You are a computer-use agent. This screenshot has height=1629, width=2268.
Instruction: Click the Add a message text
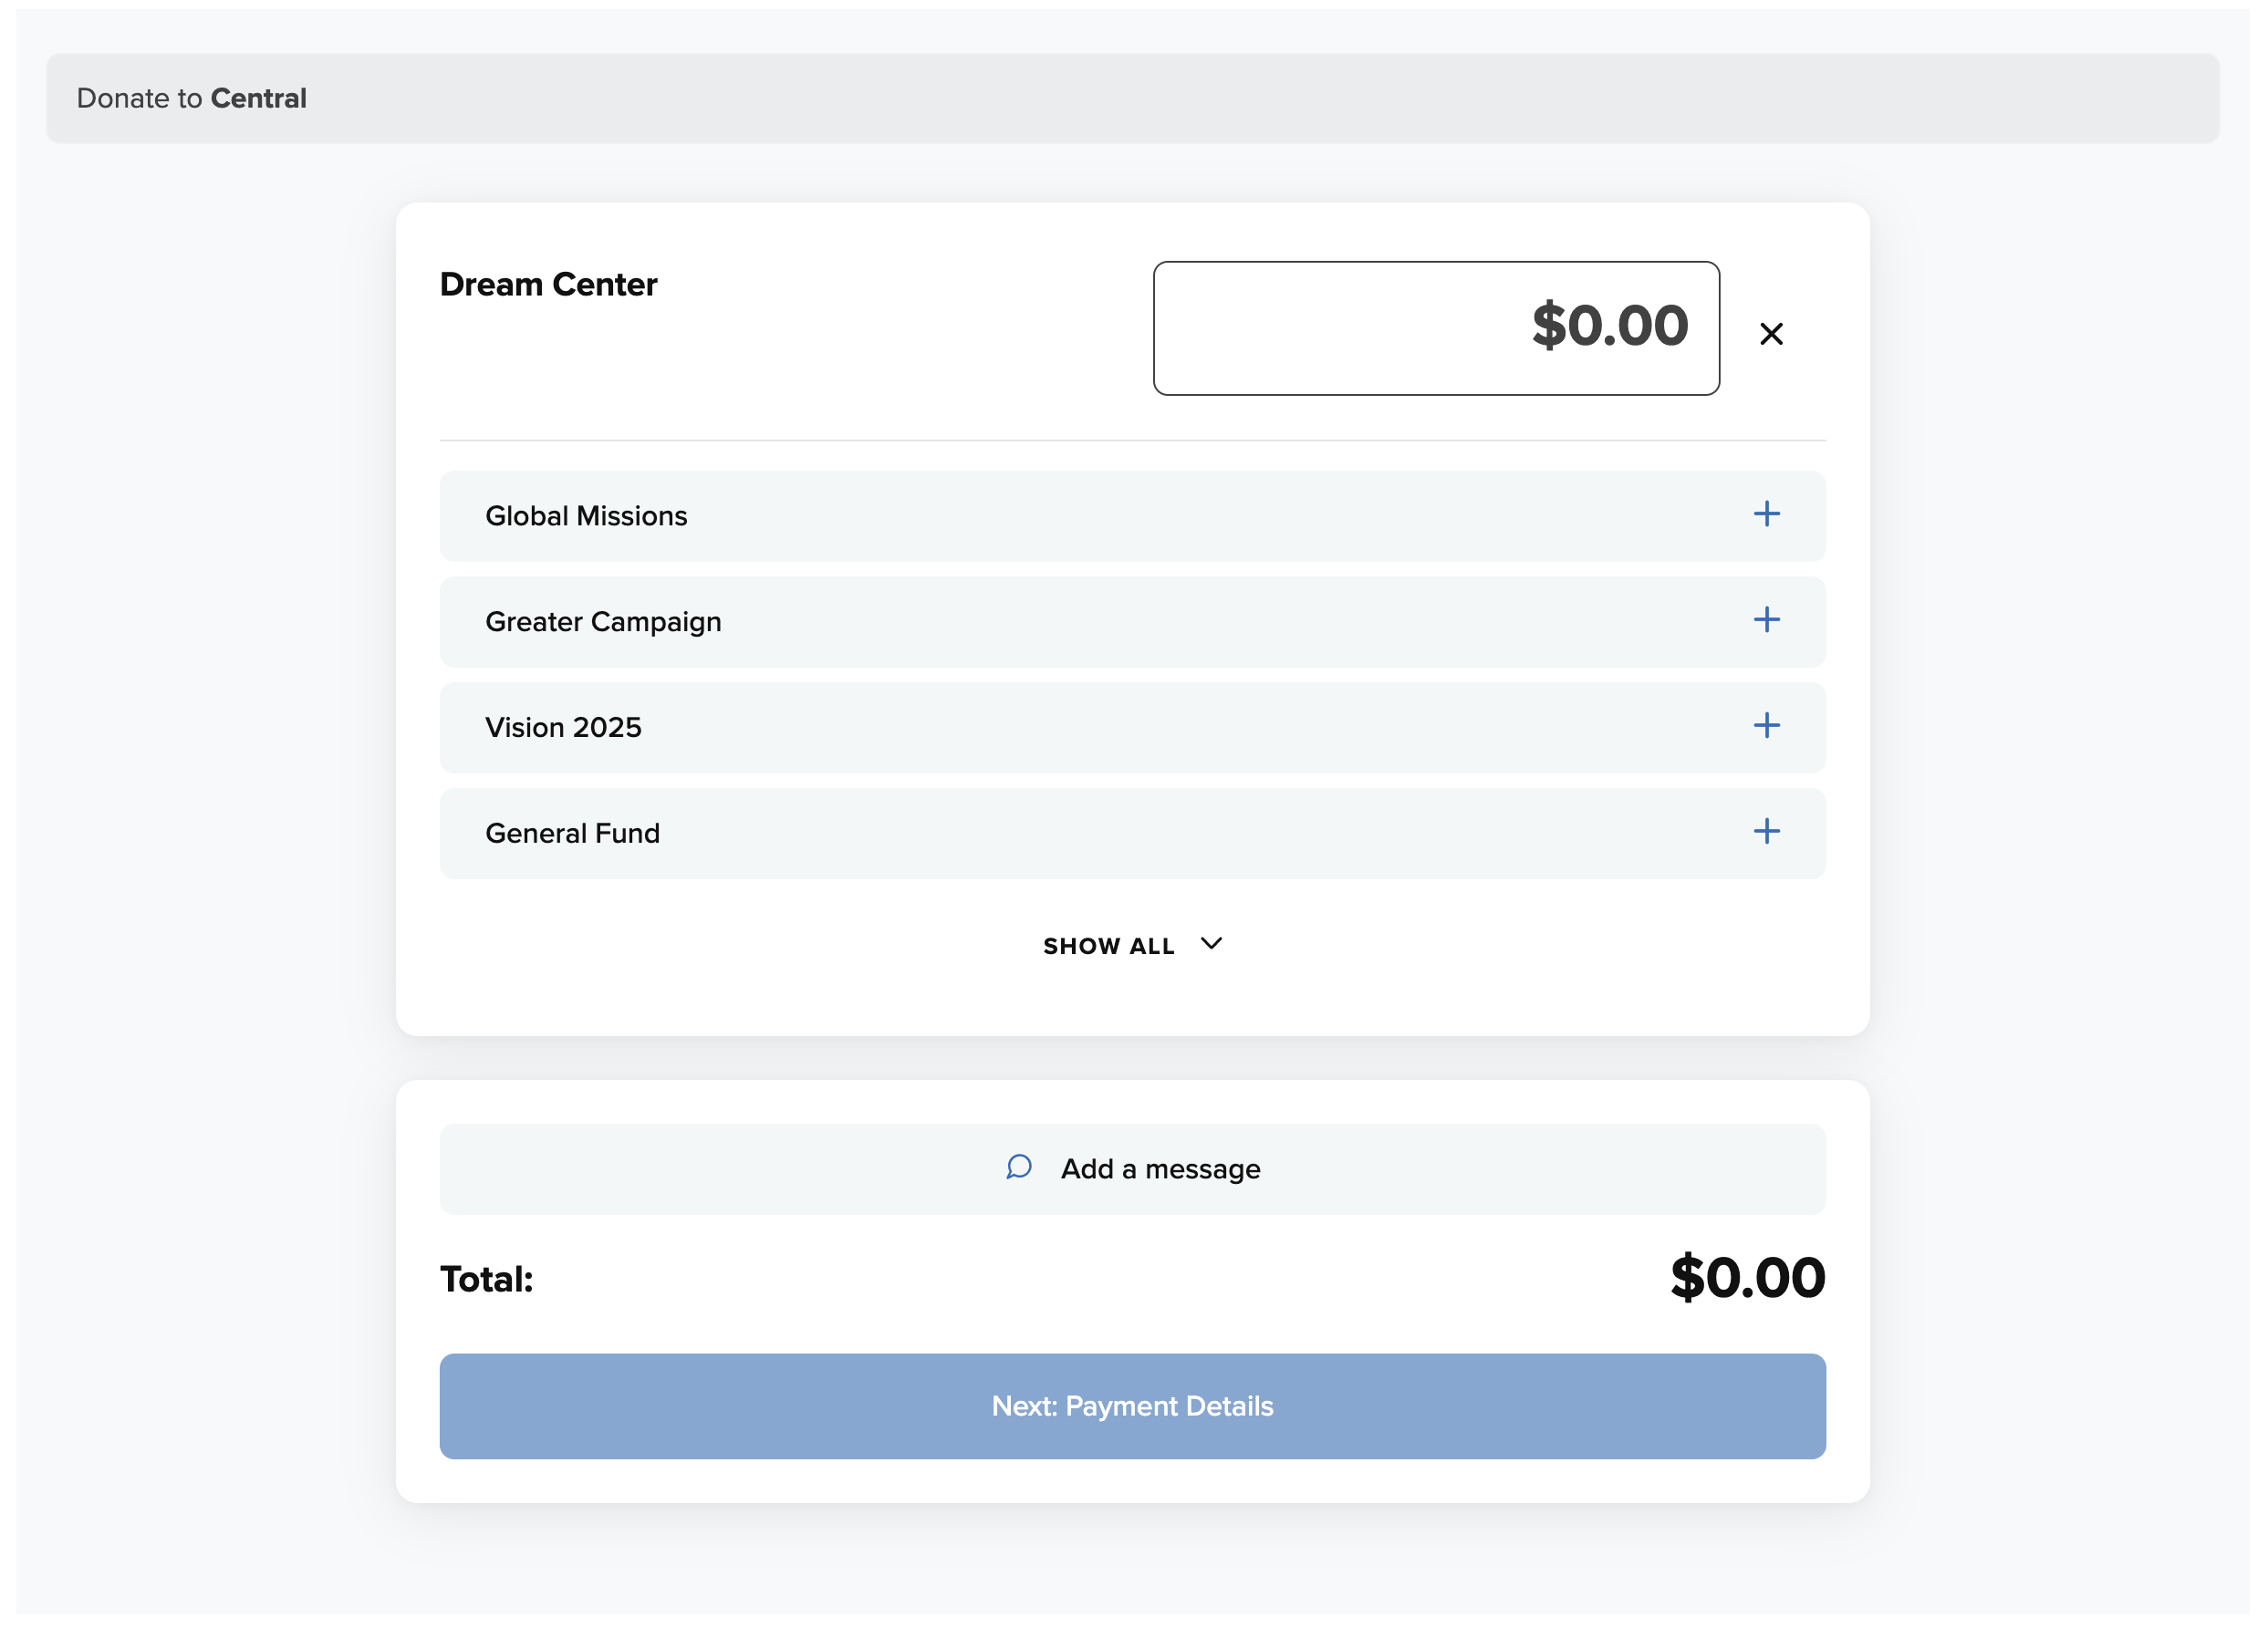pos(1160,1169)
